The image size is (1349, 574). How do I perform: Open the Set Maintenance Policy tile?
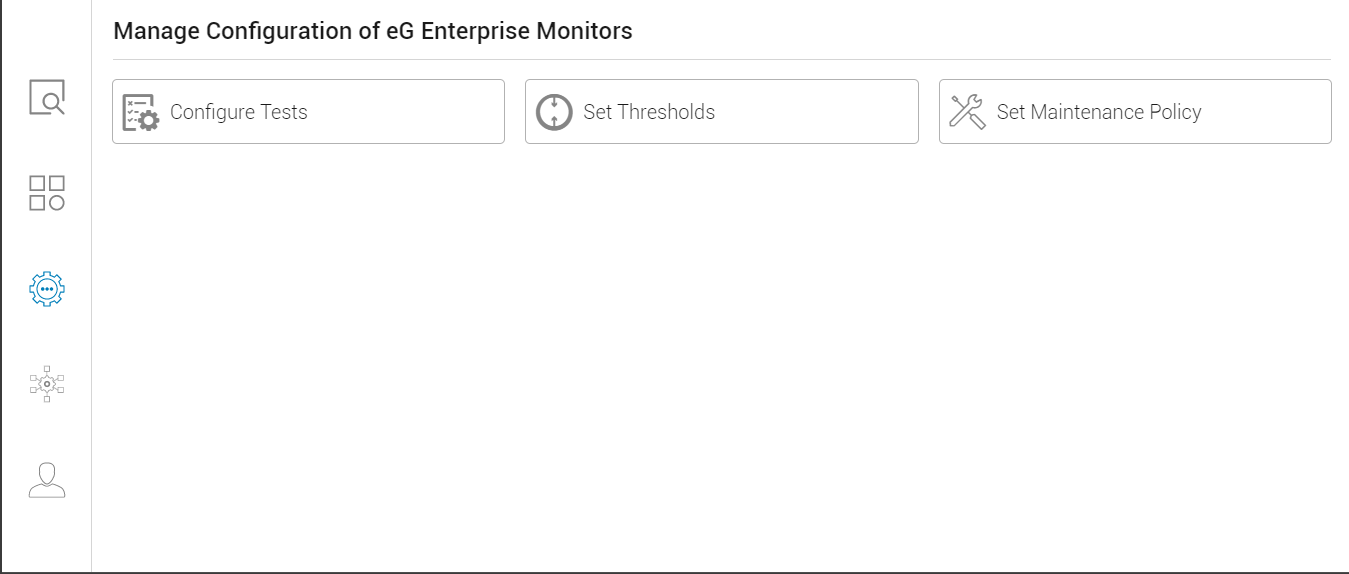tap(1135, 112)
